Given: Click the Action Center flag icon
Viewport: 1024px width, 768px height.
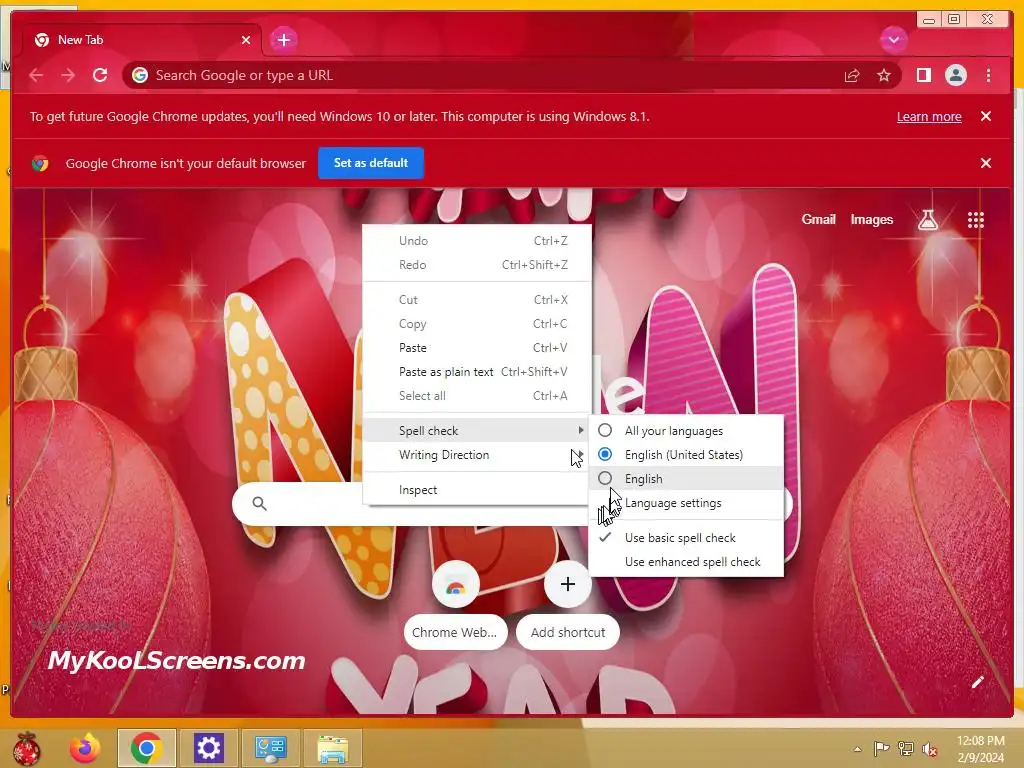Looking at the screenshot, I should 881,748.
